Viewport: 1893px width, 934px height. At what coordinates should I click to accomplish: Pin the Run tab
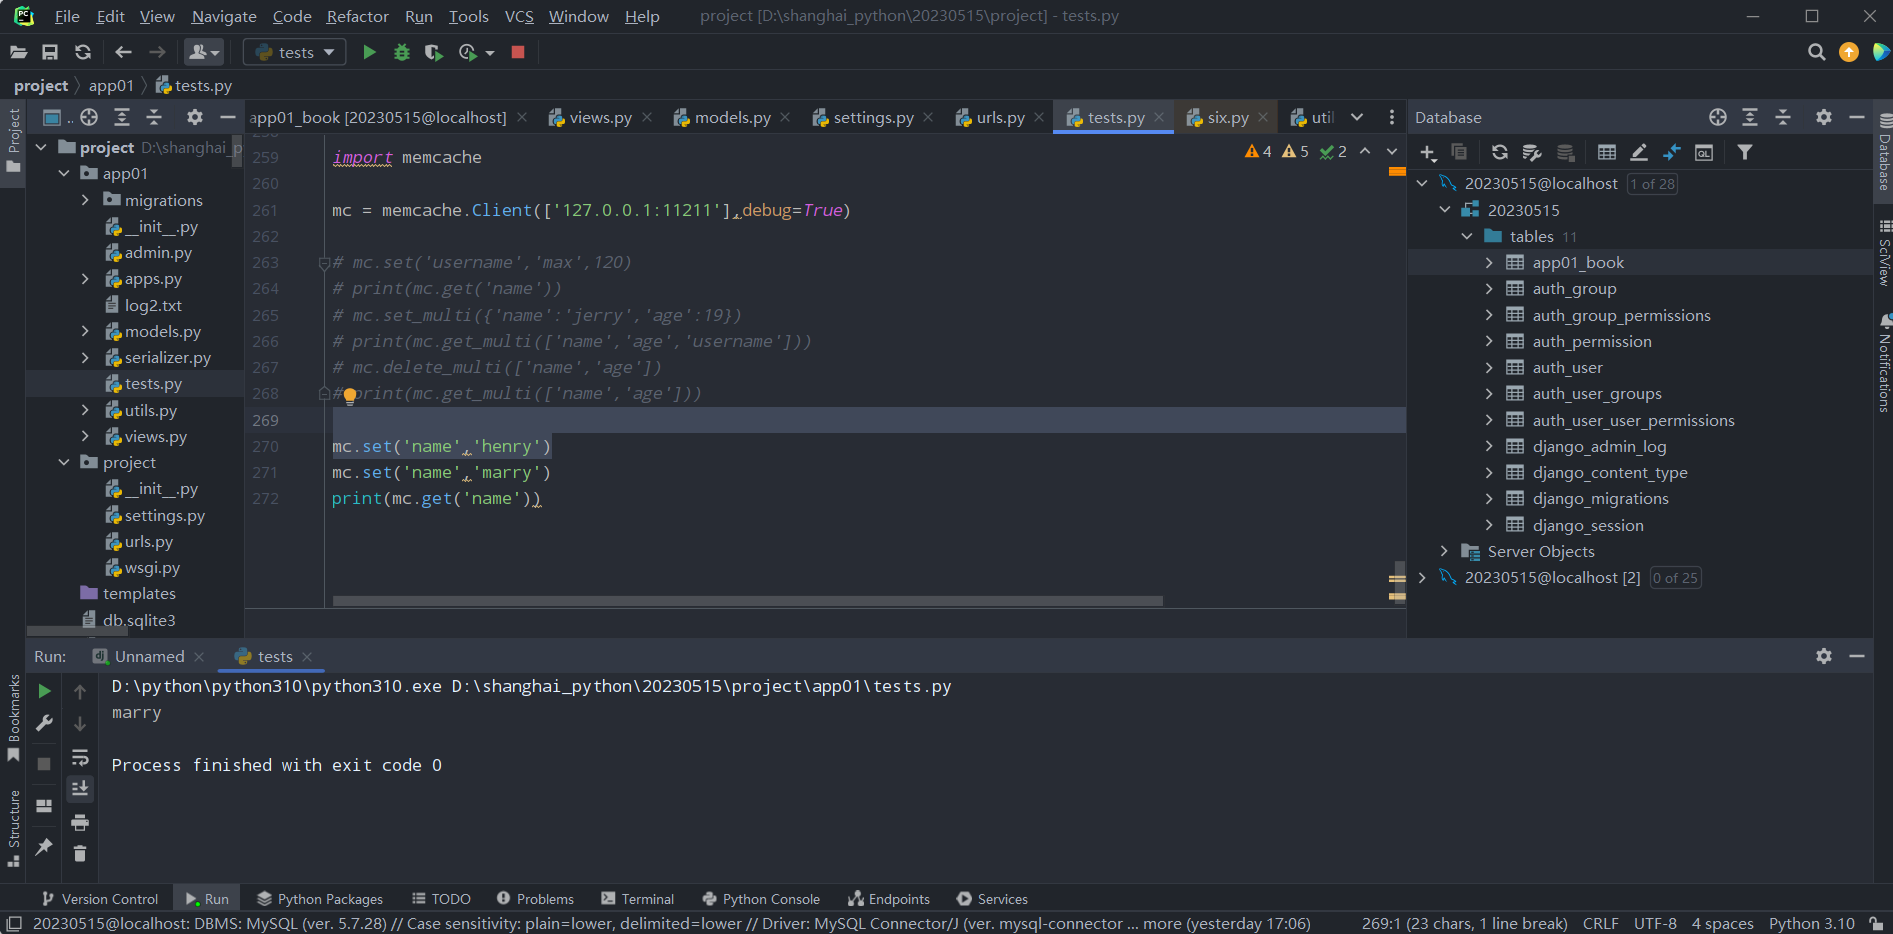tap(44, 847)
